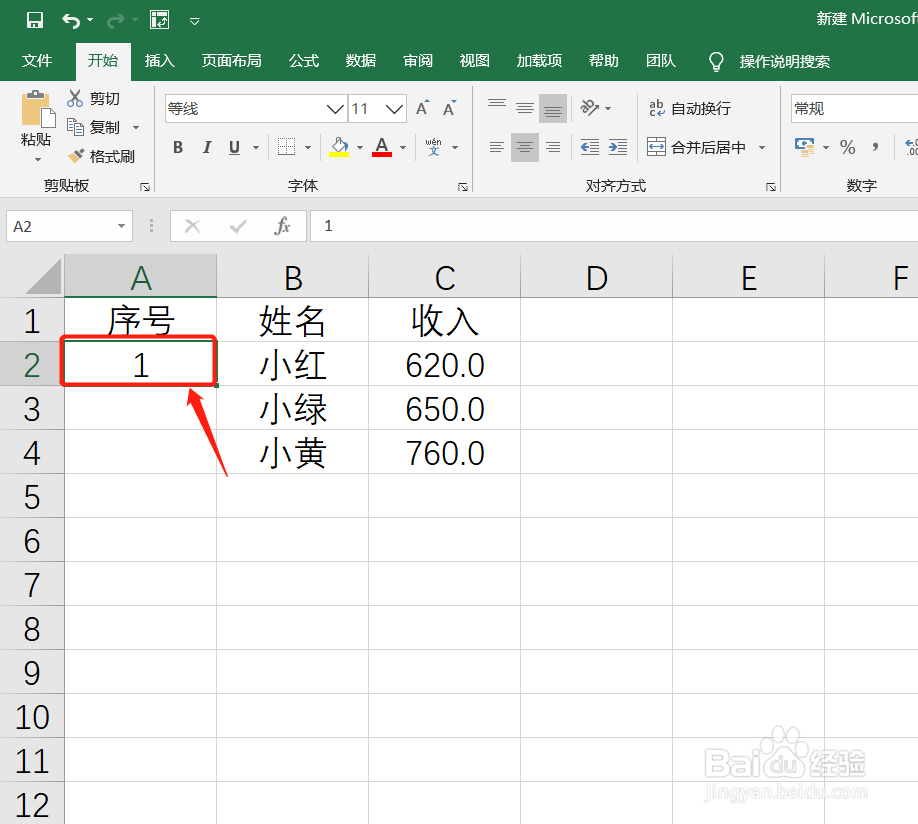
Task: Open the 对齐方式 alignment dialog launcher
Action: (770, 187)
